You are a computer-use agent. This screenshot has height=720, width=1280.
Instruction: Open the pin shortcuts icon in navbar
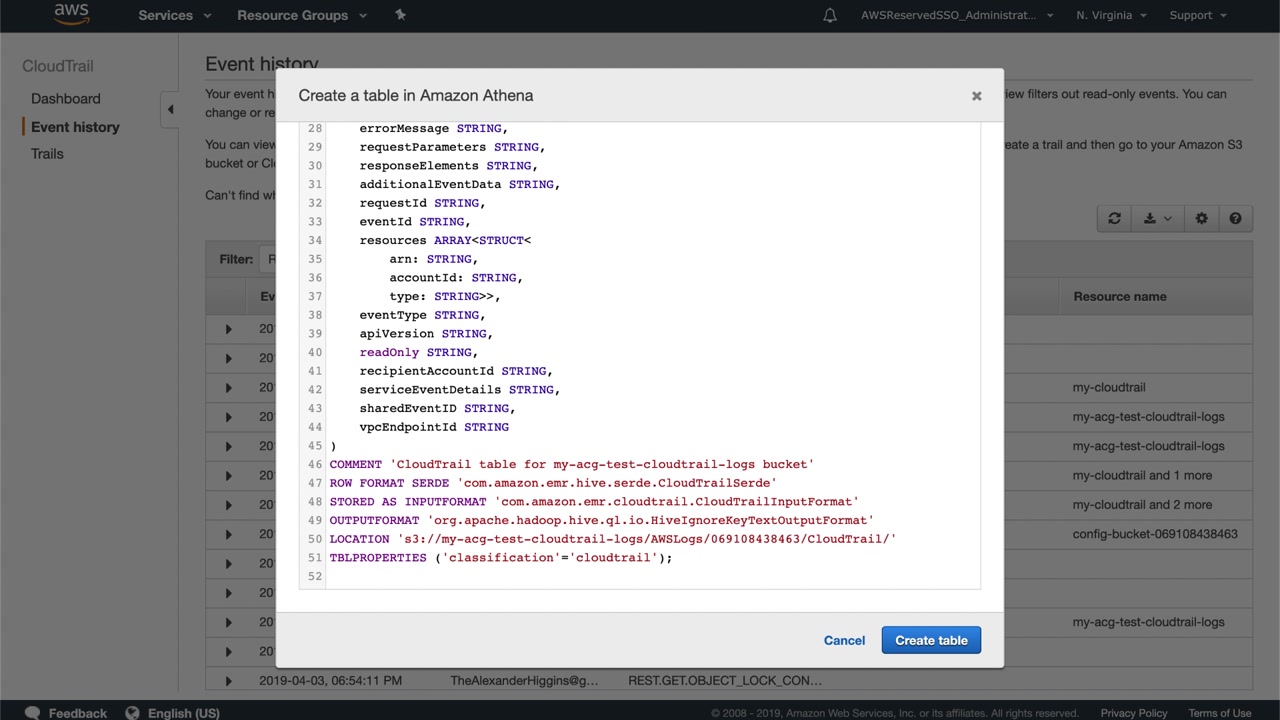coord(401,15)
